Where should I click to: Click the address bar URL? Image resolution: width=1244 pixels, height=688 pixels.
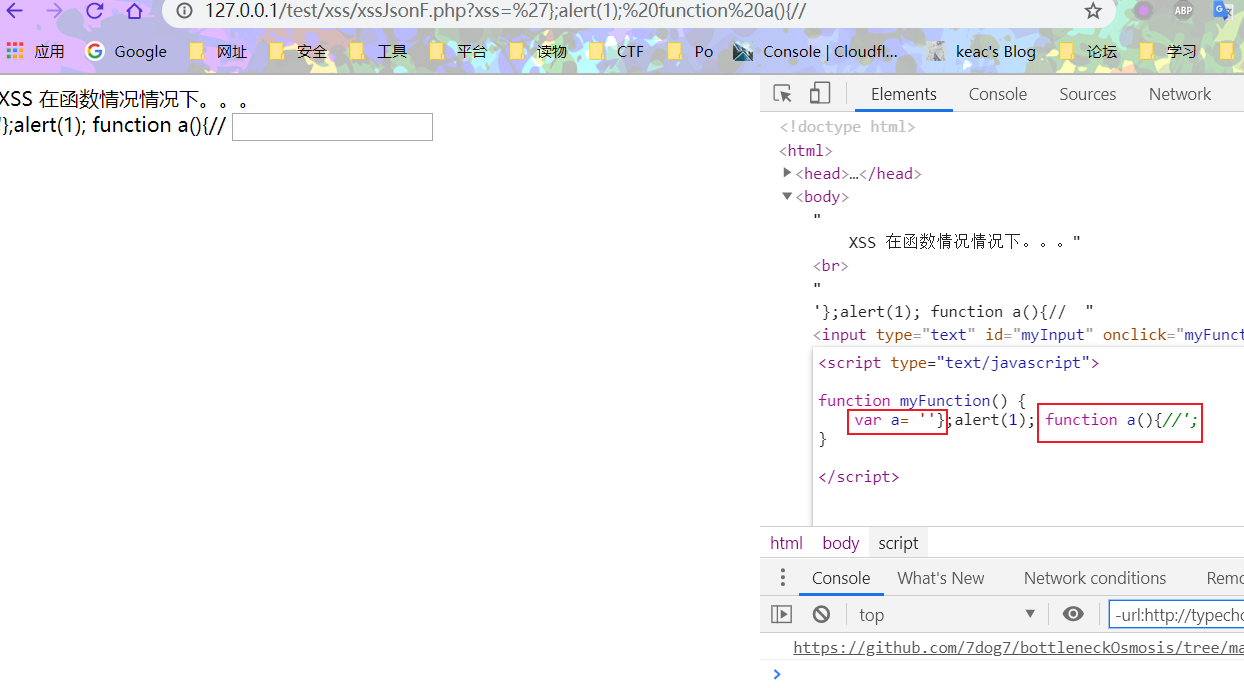505,11
